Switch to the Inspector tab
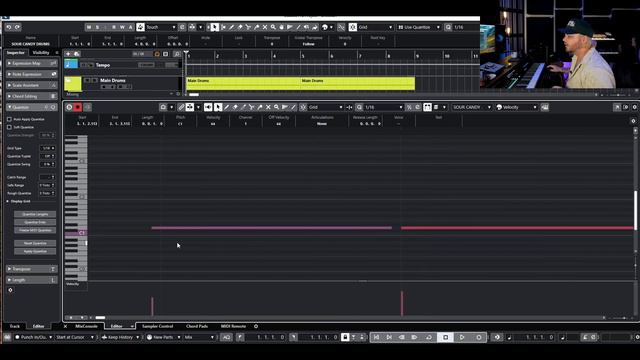This screenshot has height=360, width=640. [16, 53]
